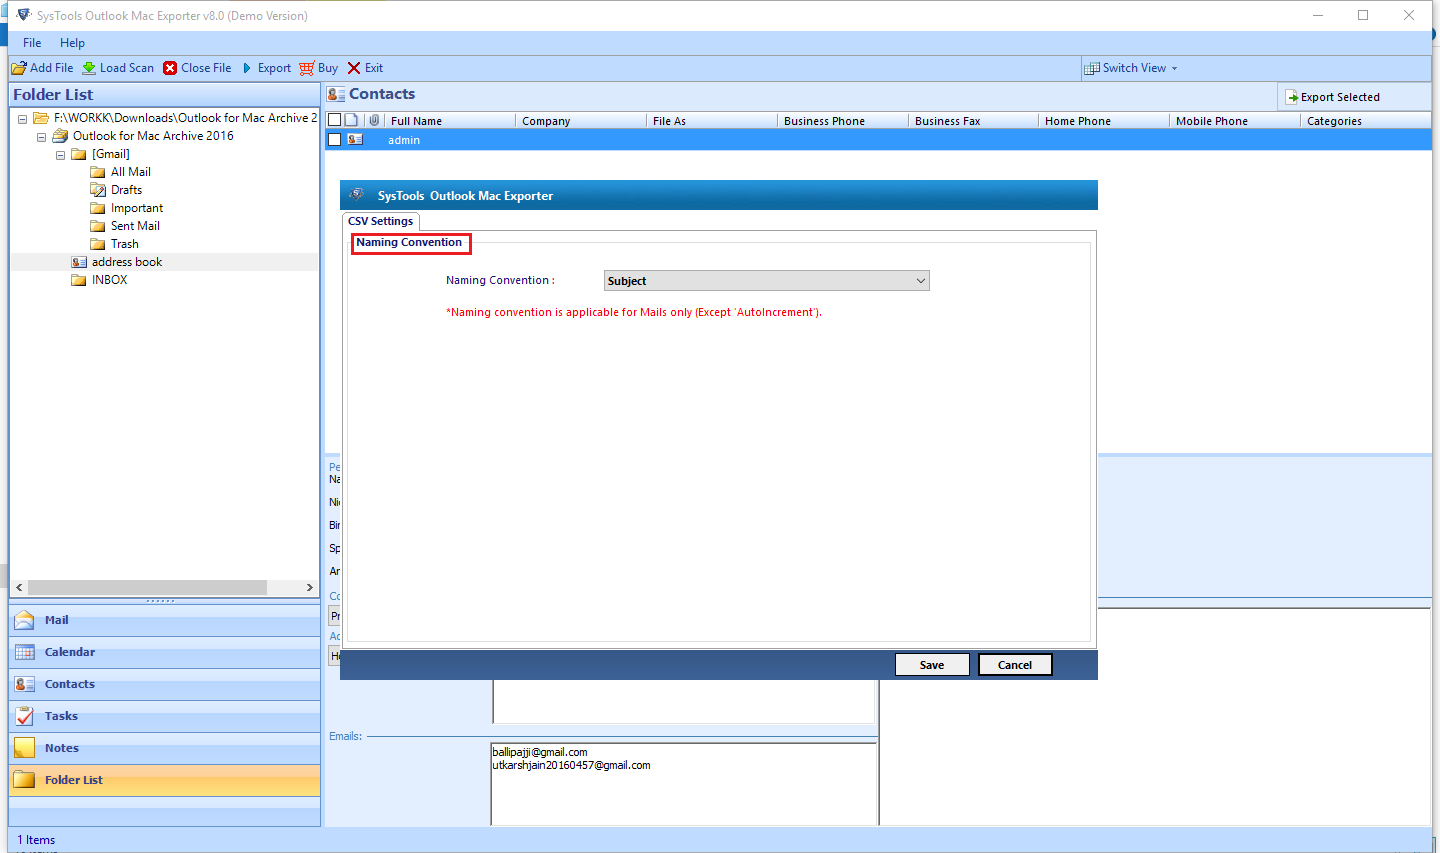
Task: Click the Notes yellow icon in navigation pane
Action: tap(25, 748)
